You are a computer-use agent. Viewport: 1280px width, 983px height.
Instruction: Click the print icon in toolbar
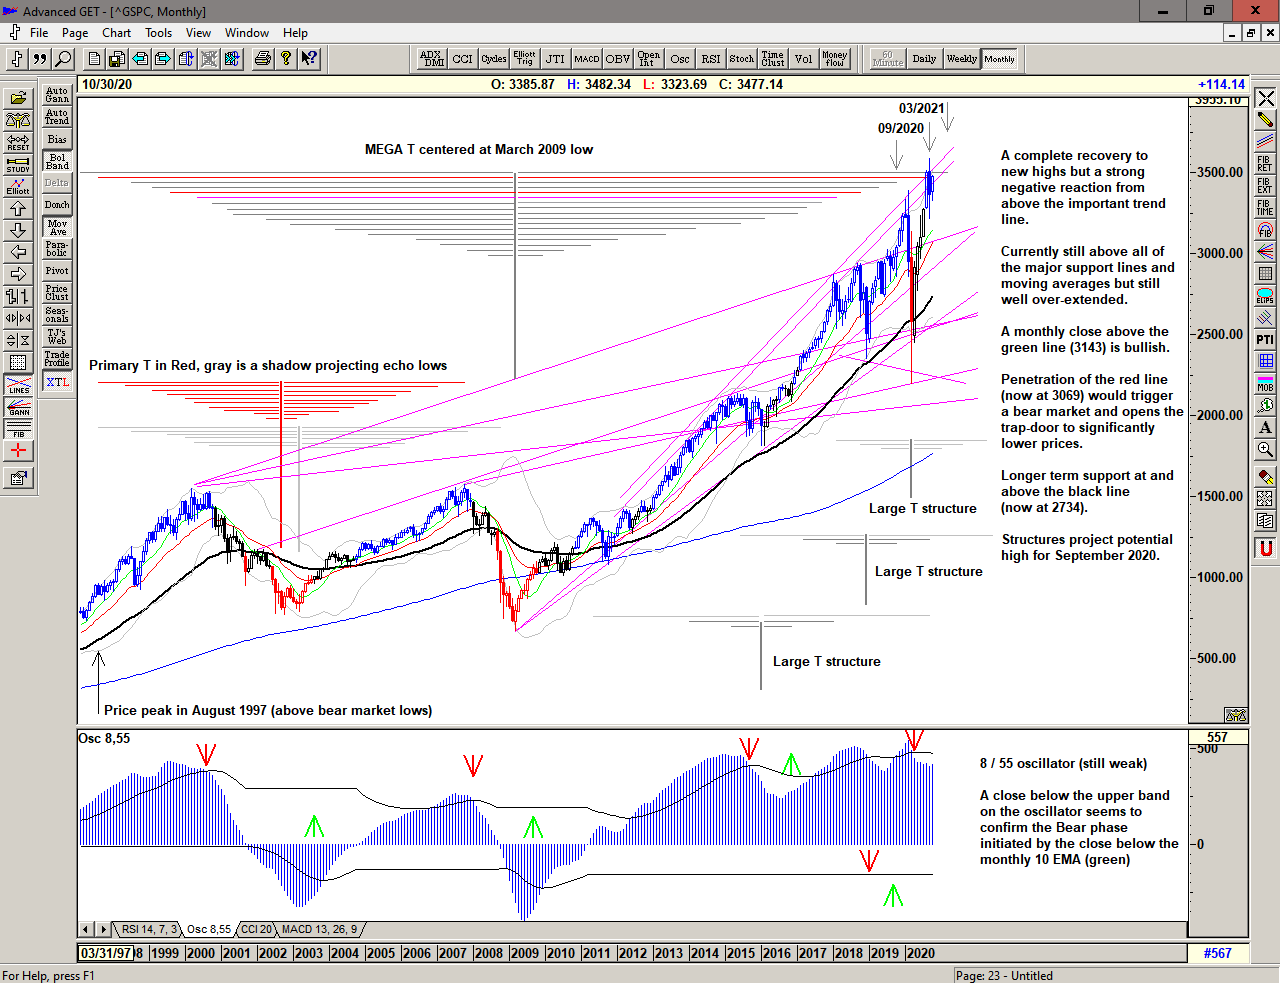(262, 59)
